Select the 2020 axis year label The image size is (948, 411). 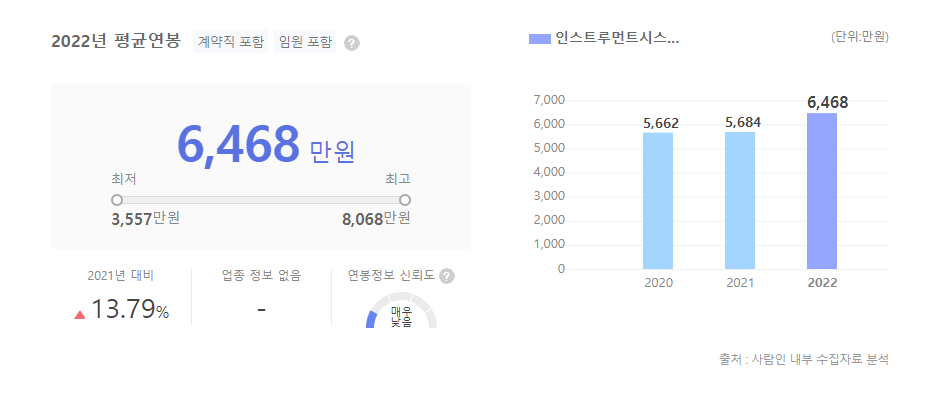click(x=658, y=283)
